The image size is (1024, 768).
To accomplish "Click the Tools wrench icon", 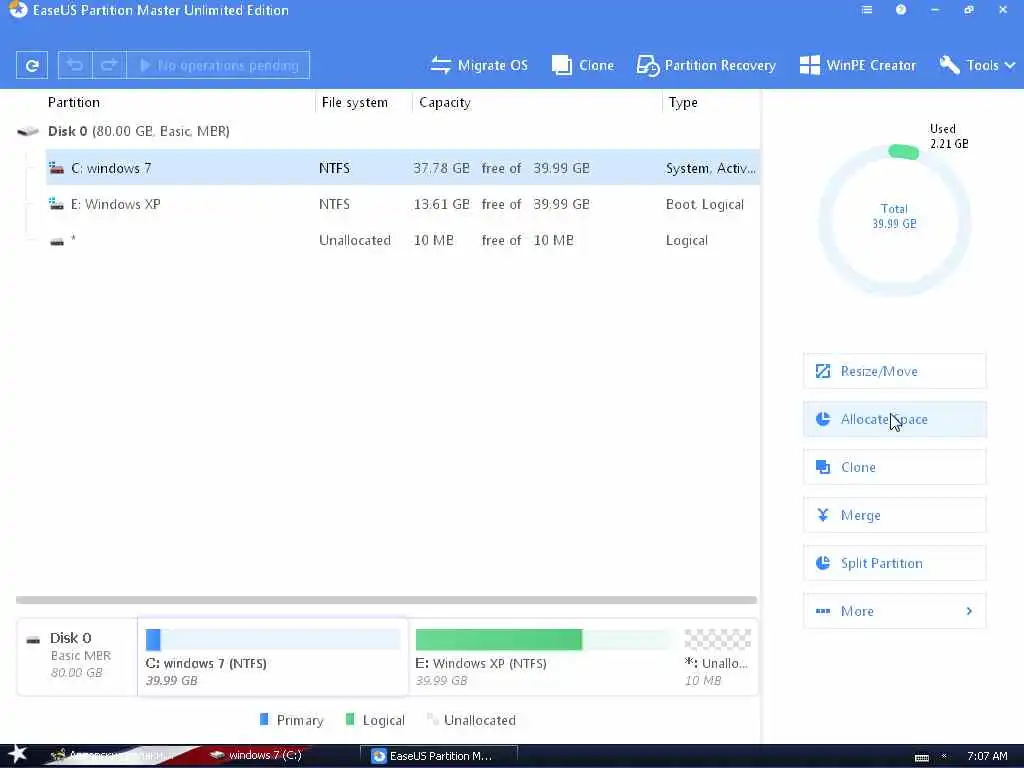I will click(x=950, y=65).
